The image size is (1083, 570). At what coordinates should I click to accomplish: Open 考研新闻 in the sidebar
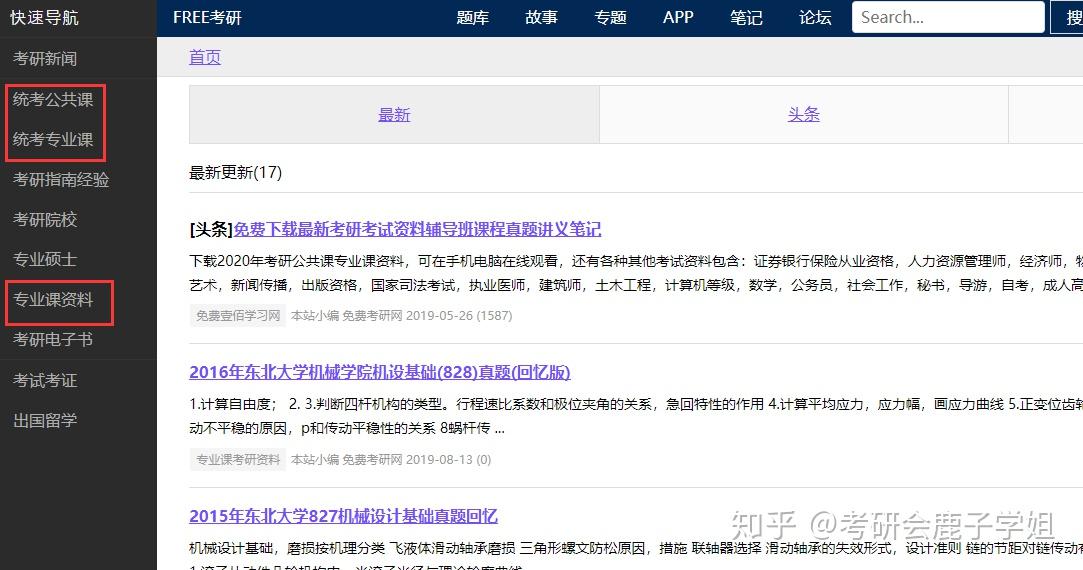45,59
